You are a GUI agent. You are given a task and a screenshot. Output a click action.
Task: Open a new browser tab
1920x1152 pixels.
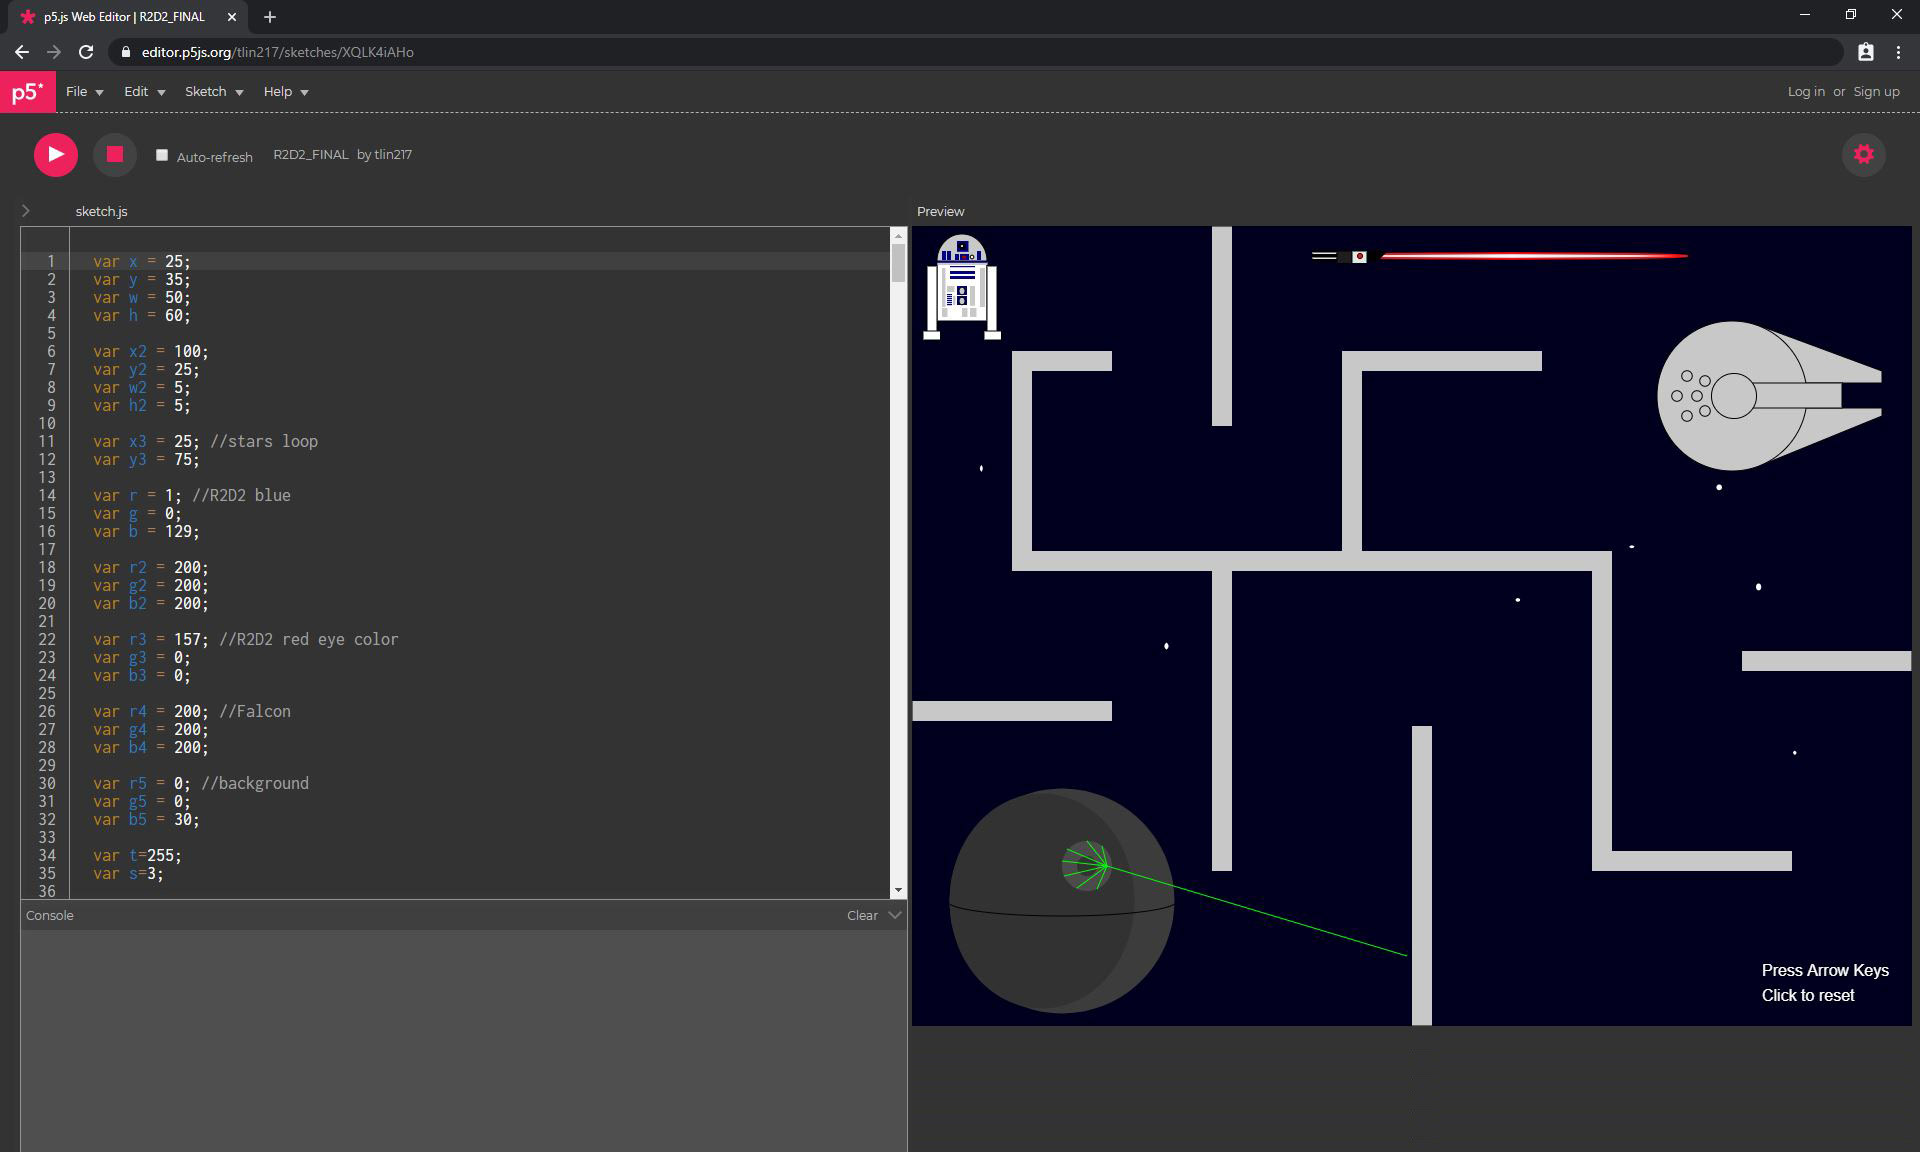point(269,17)
